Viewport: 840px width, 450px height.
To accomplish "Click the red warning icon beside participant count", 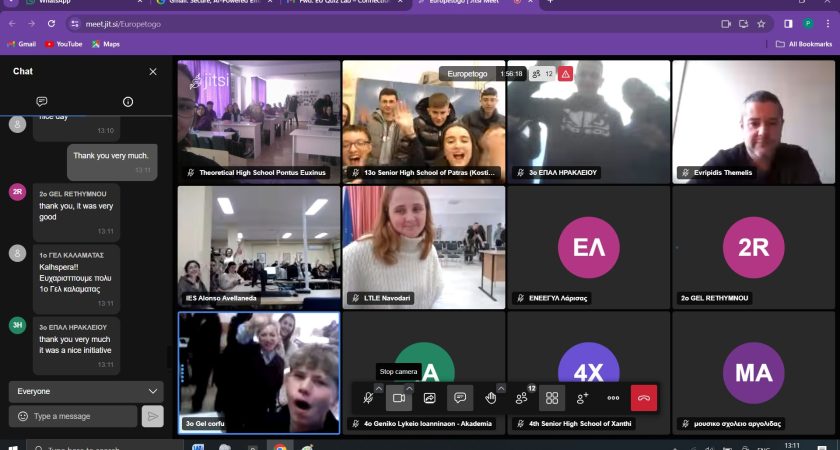I will 565,74.
